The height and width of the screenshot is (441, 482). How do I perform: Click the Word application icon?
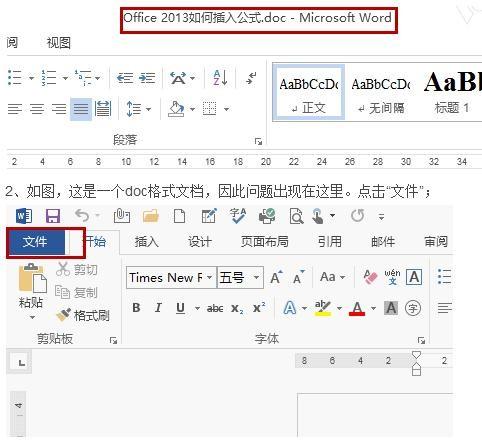click(24, 216)
